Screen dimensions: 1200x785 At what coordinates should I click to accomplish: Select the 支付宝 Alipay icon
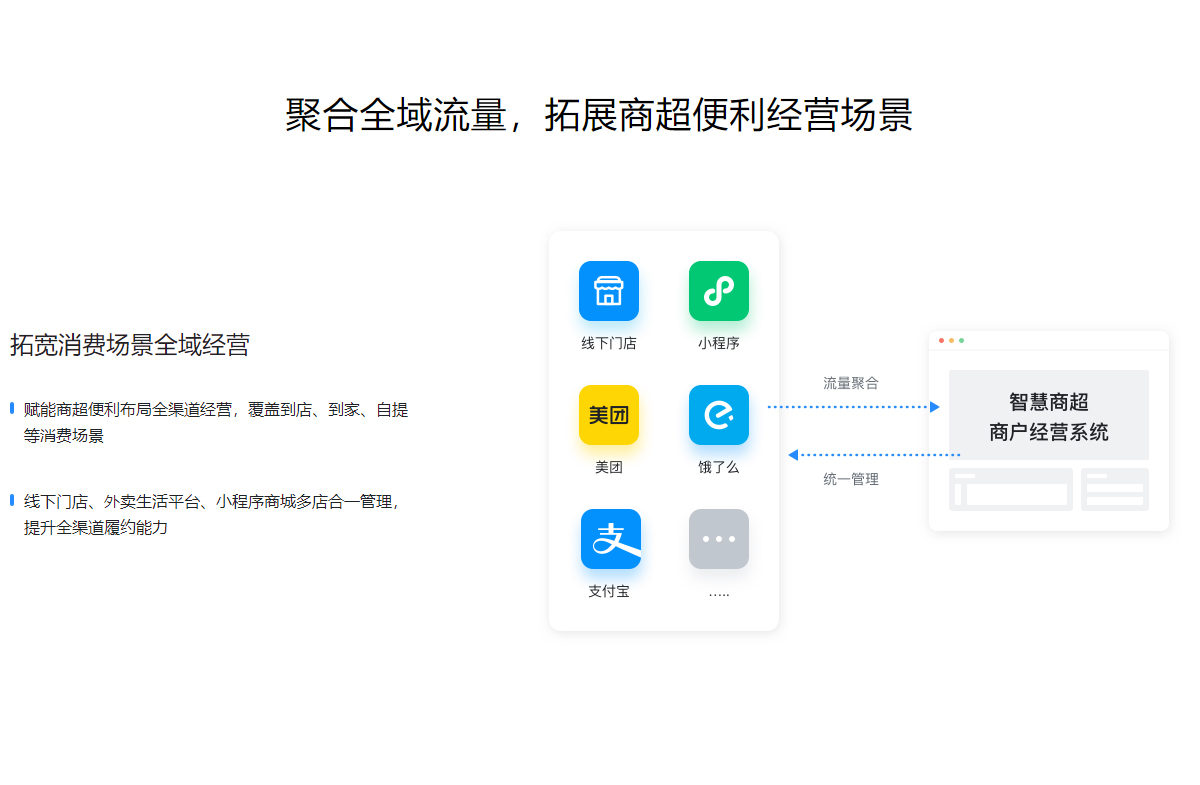click(610, 539)
